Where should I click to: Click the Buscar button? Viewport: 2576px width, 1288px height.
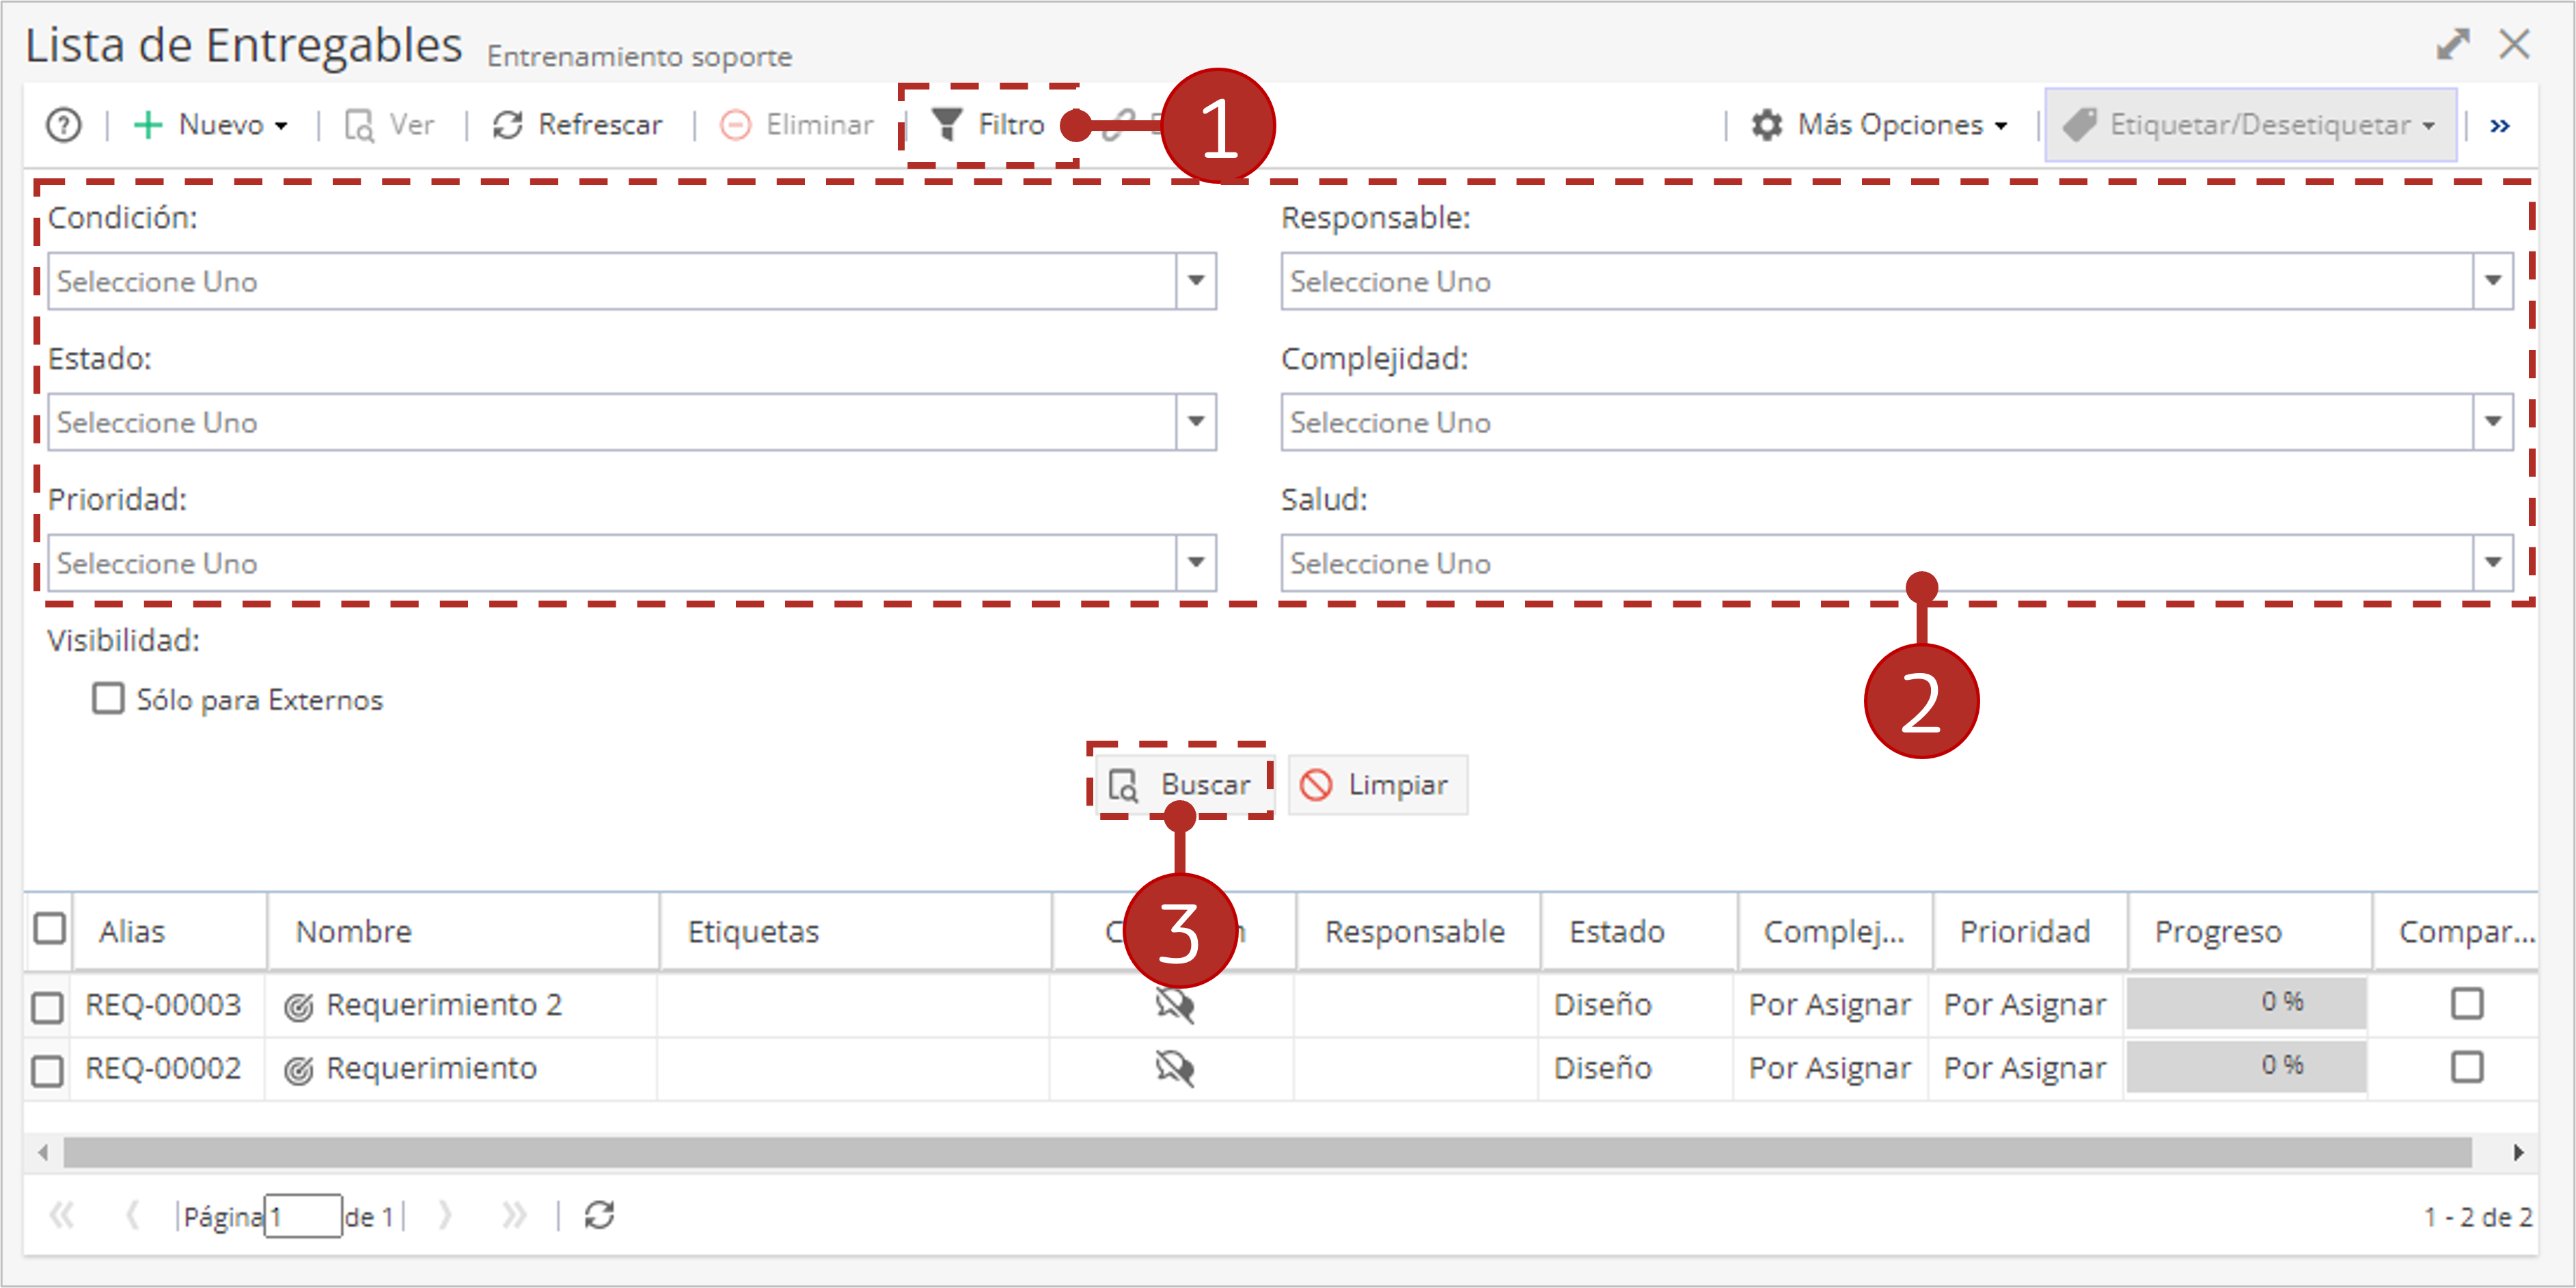coord(1180,785)
